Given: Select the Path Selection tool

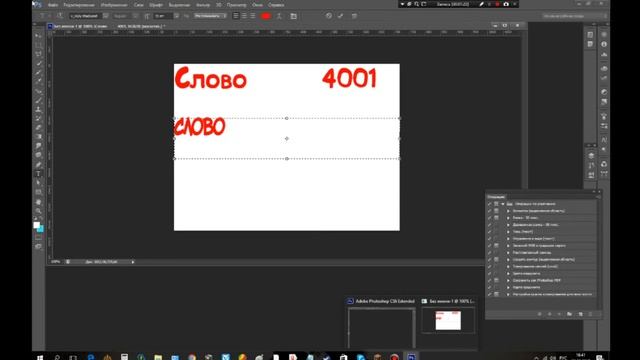Looking at the screenshot, I should [38, 183].
